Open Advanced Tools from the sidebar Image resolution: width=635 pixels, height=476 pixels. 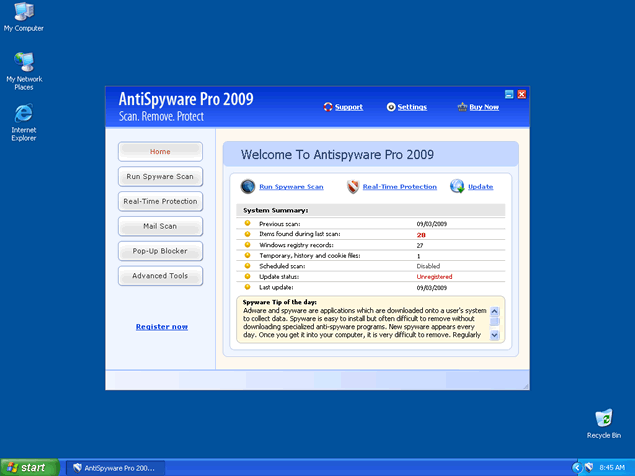(x=160, y=276)
